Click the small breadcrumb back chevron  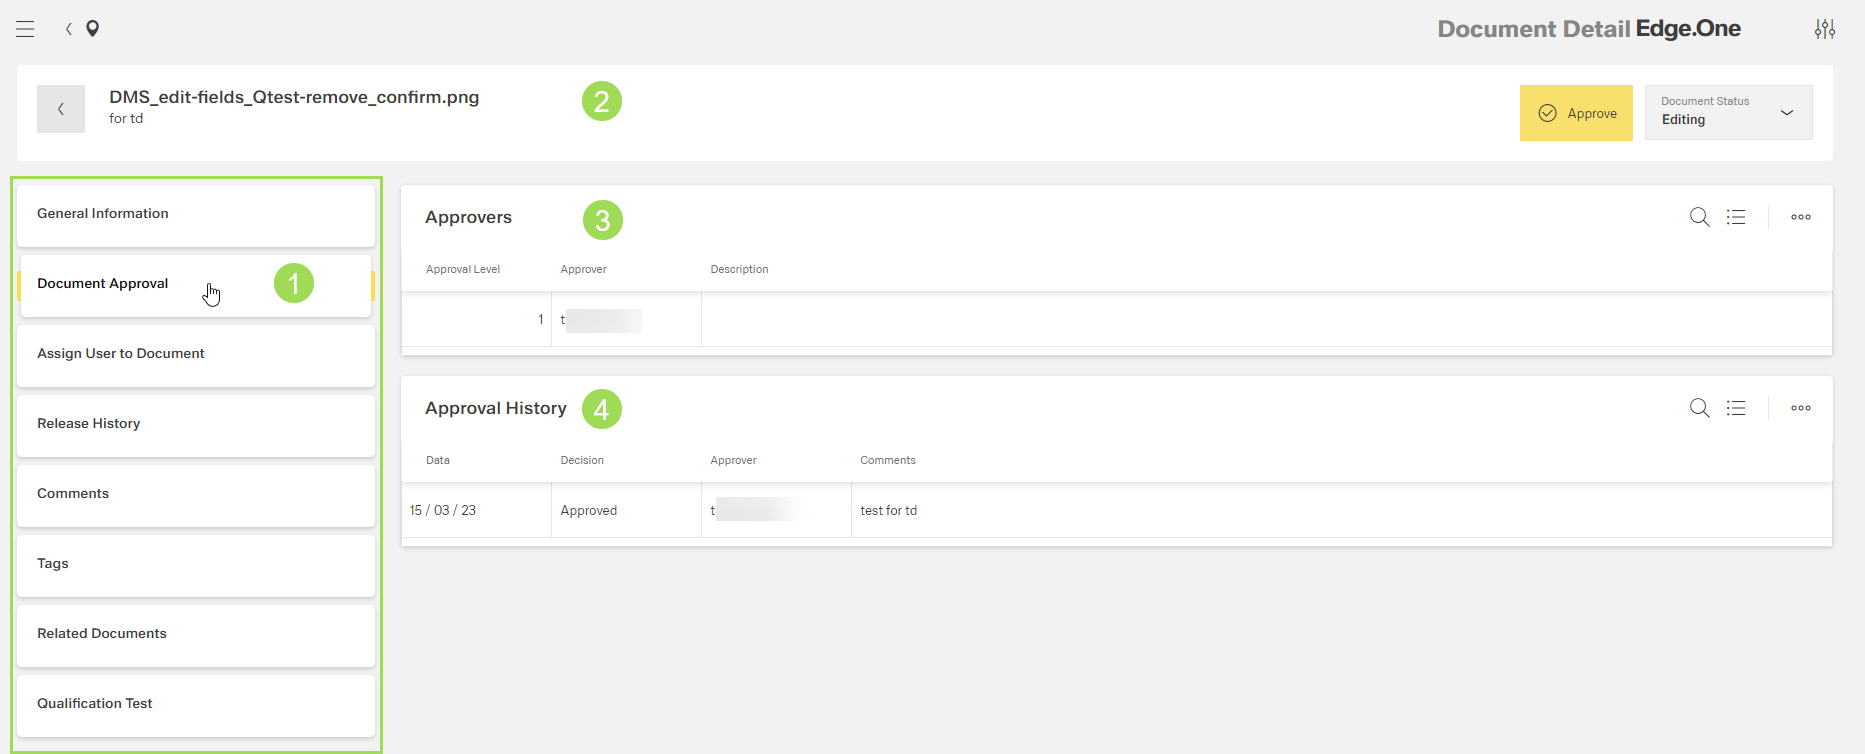(x=69, y=29)
